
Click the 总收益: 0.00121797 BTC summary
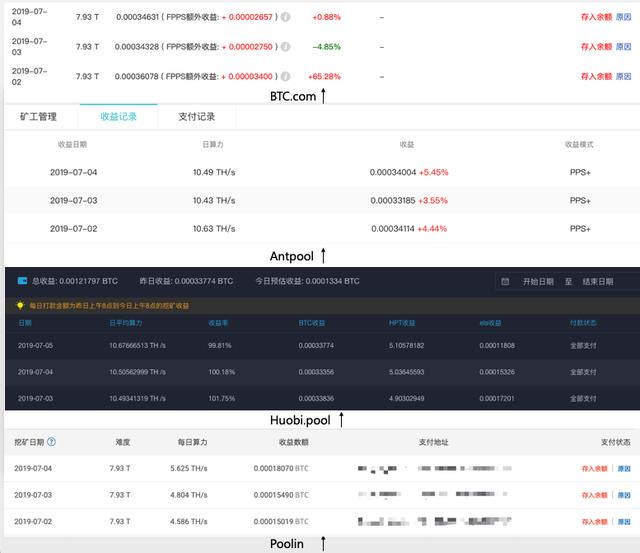[x=75, y=281]
